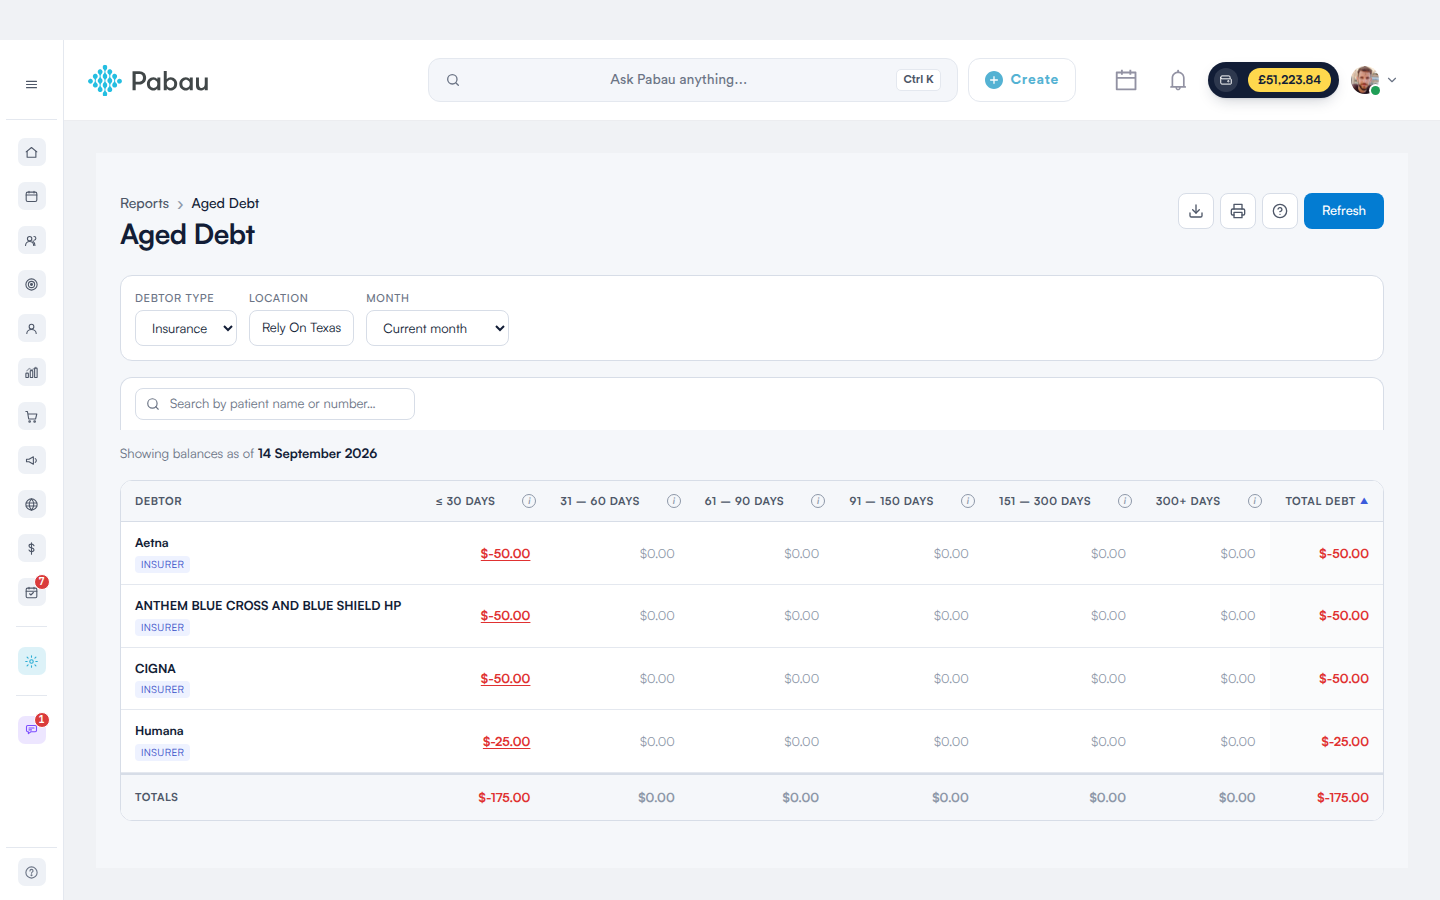This screenshot has width=1440, height=900.
Task: Click the Pabau logo
Action: pos(148,80)
